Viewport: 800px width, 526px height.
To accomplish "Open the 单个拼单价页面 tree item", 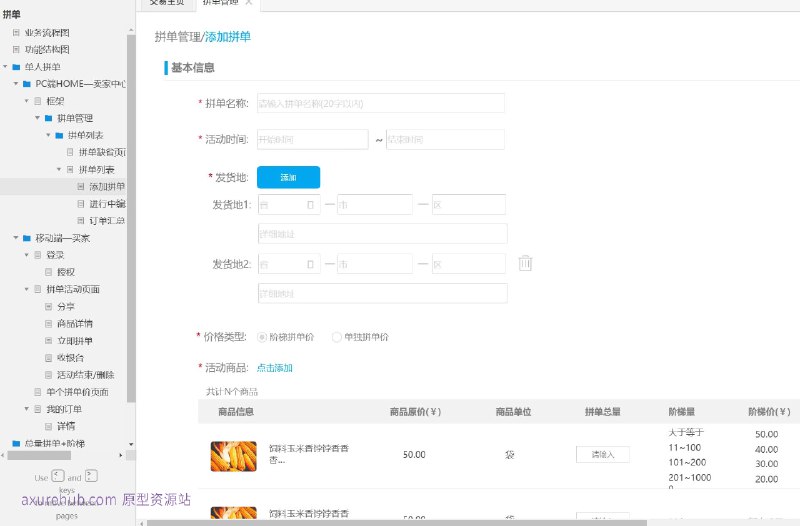I will [x=77, y=392].
